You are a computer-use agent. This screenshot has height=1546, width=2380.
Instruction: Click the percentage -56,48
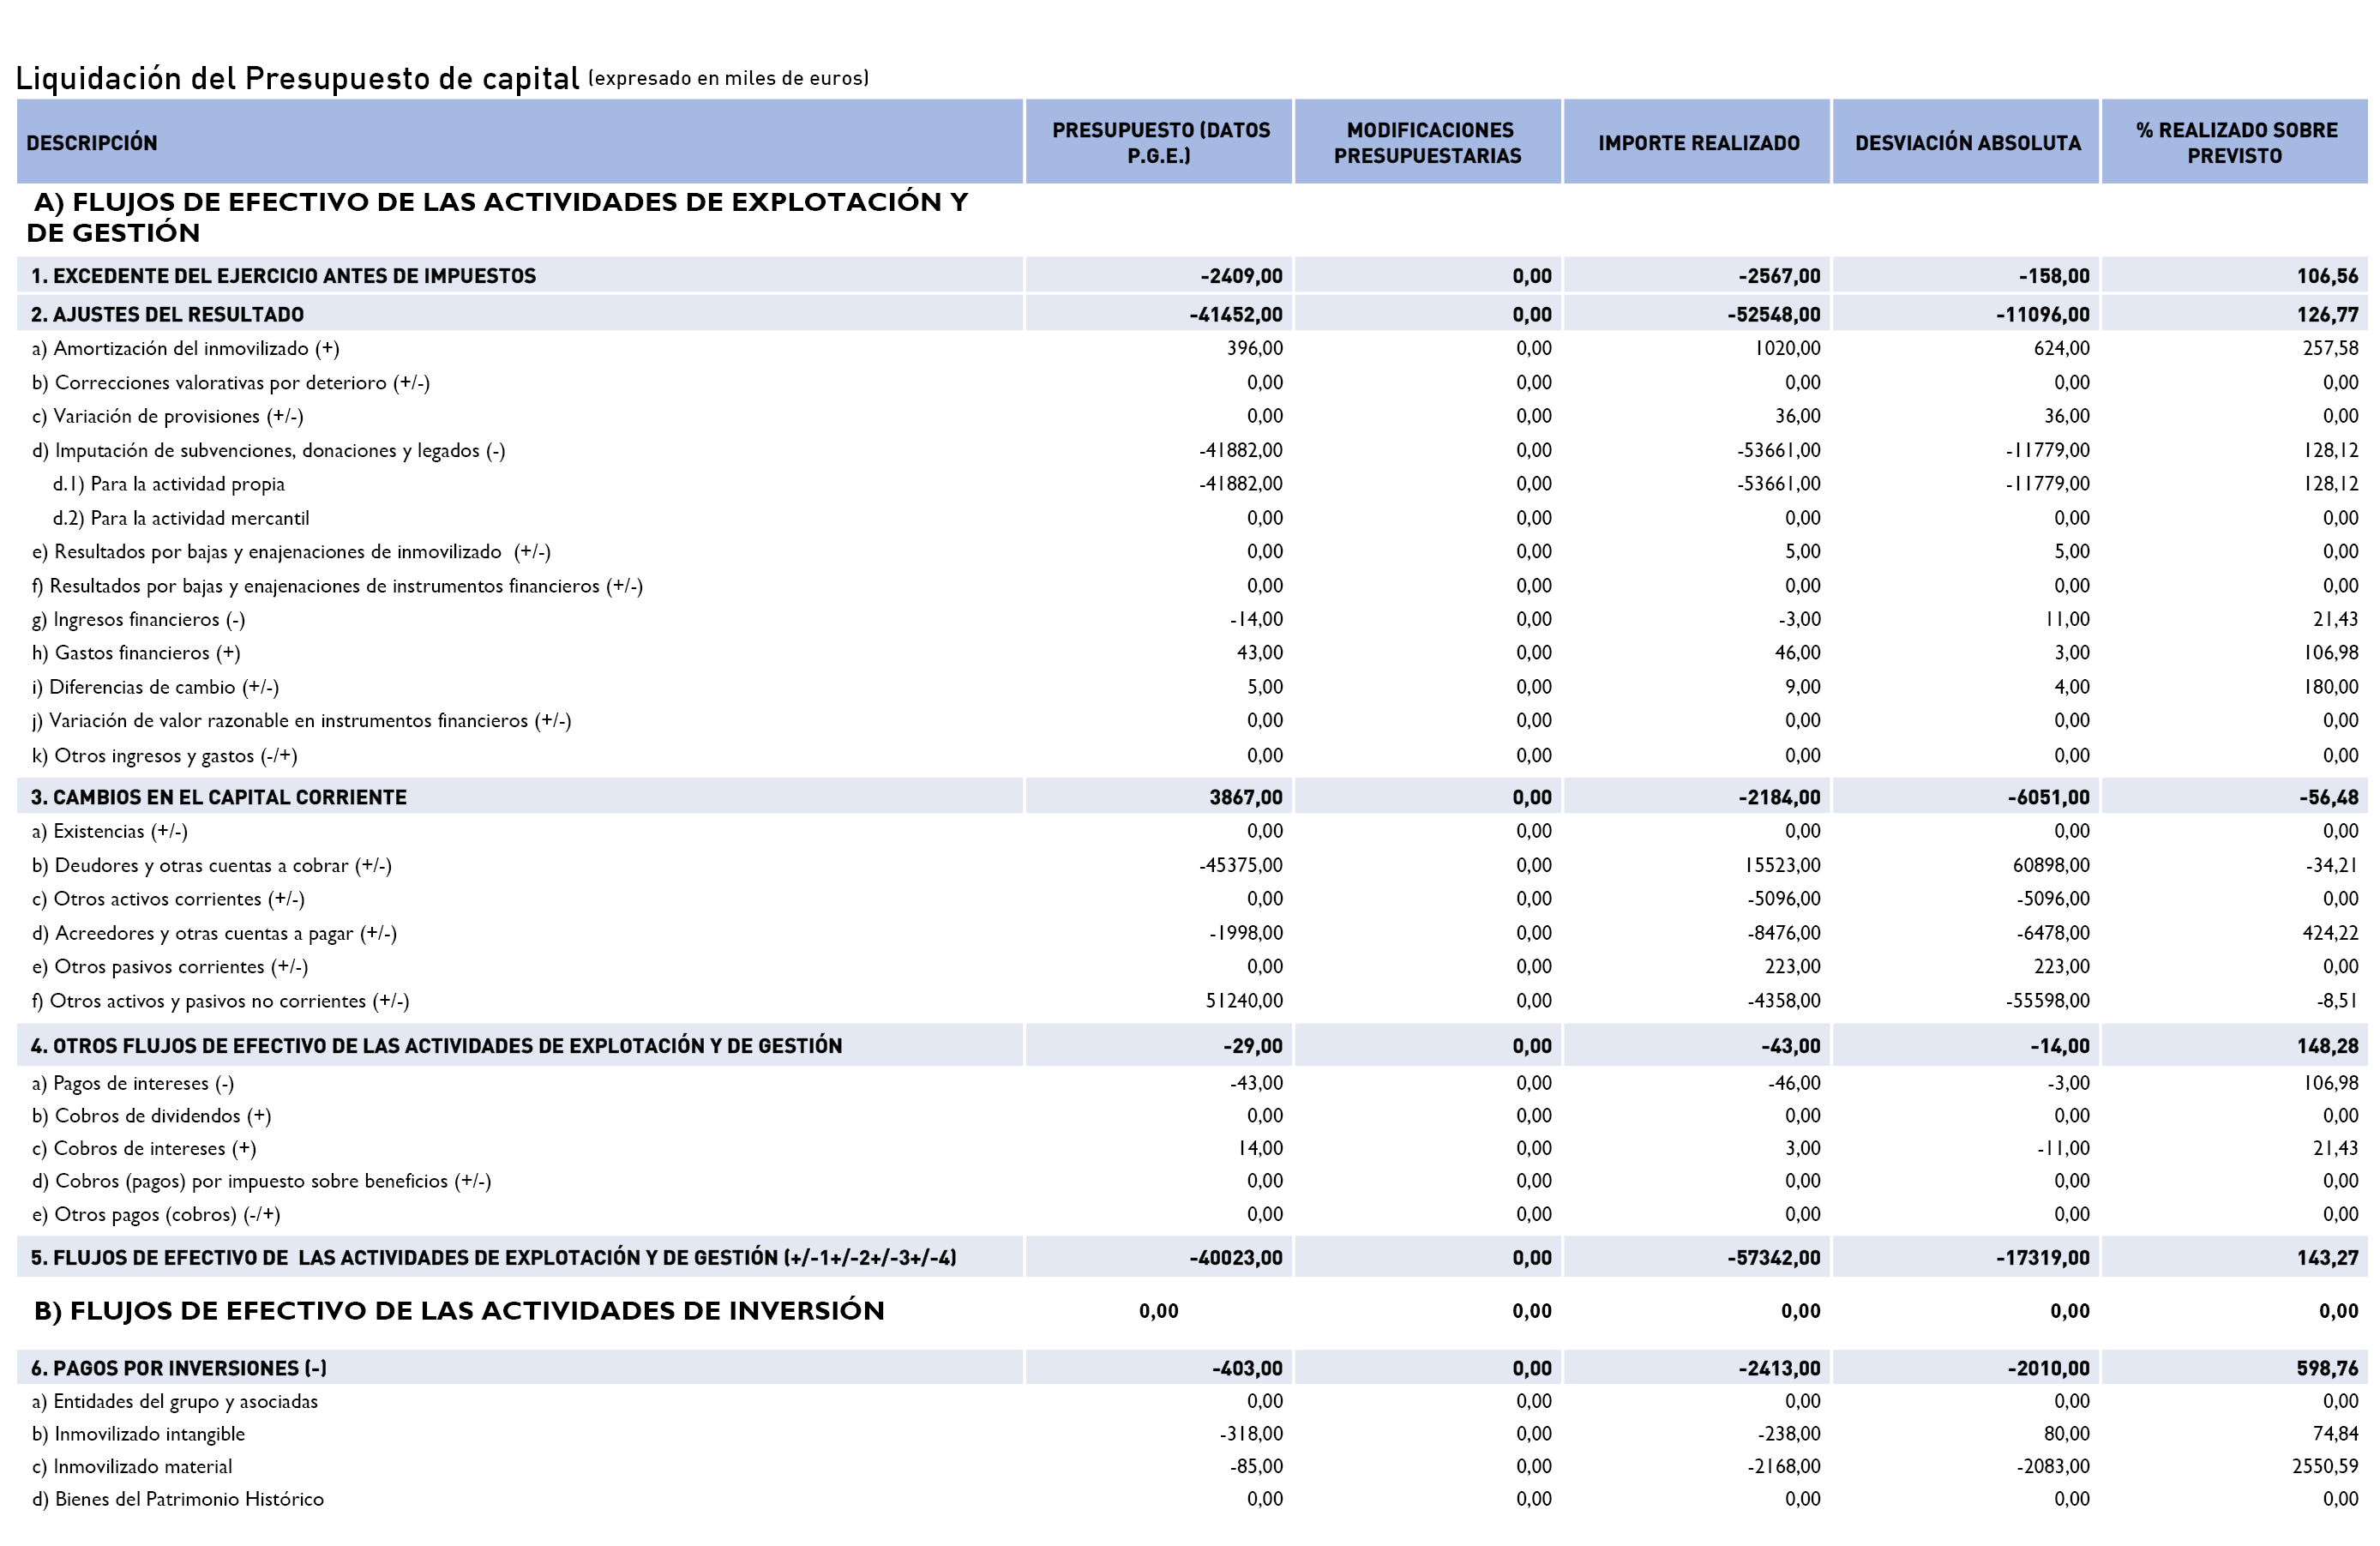2328,797
